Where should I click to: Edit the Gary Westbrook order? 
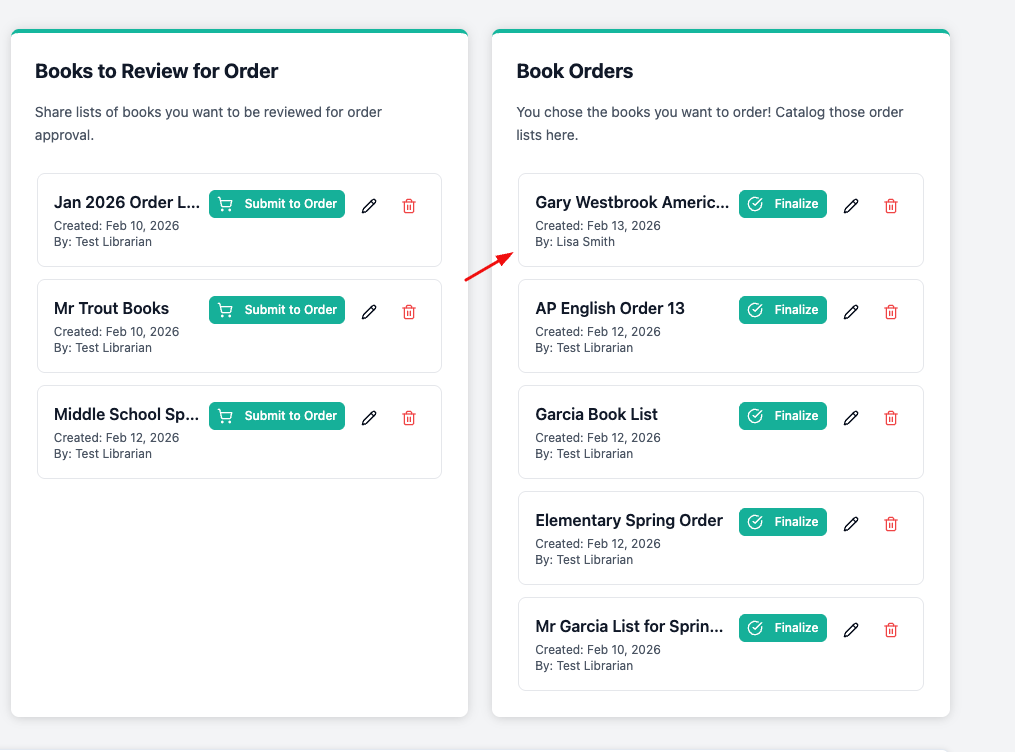coord(851,206)
